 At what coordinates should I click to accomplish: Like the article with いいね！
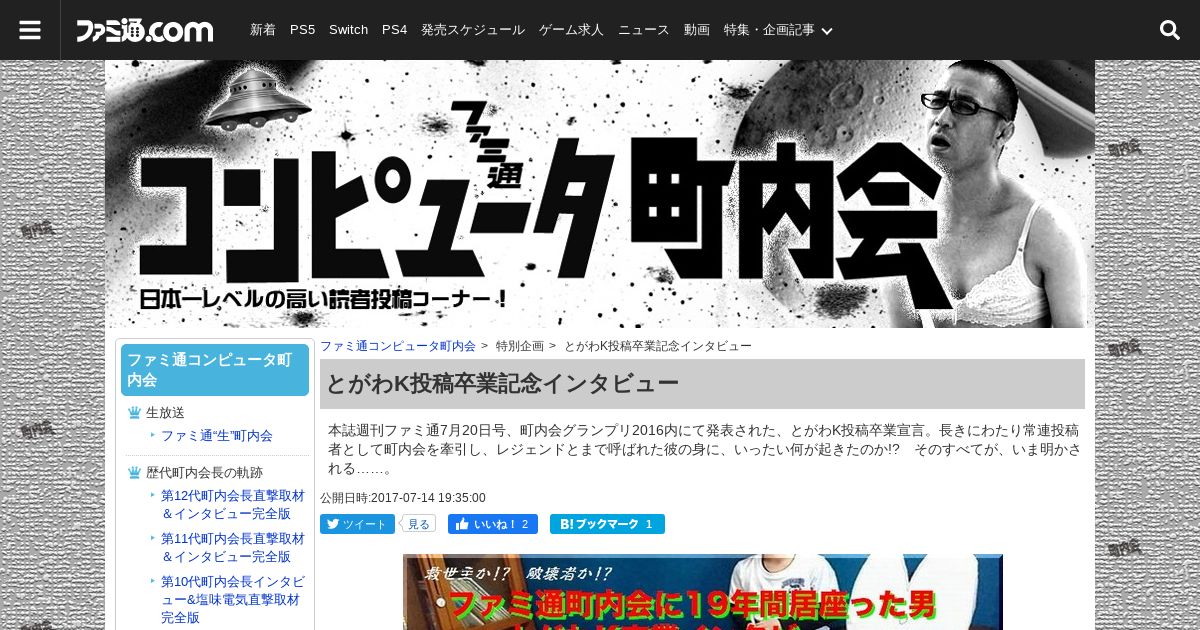493,524
